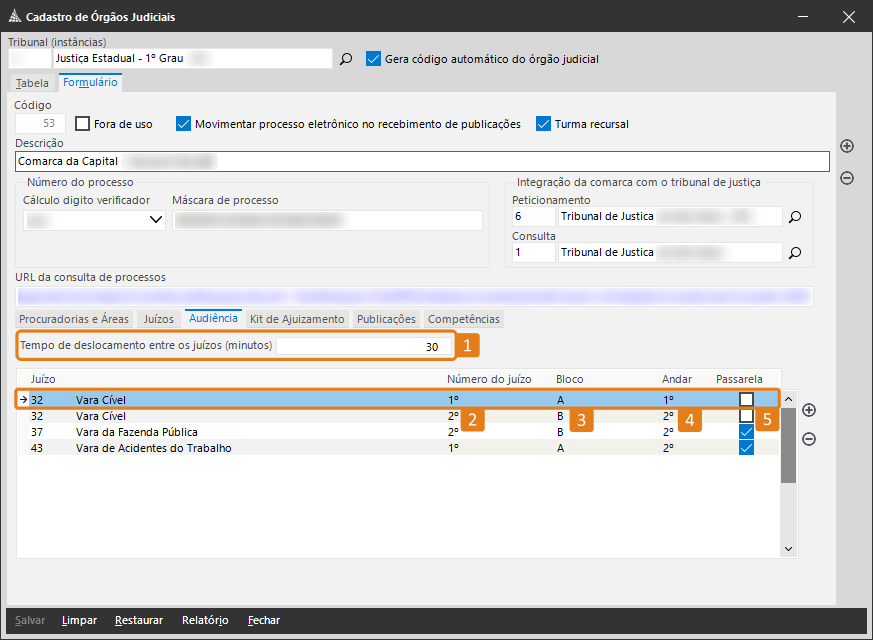Click the Limpar button
Screen dimensions: 873x640
[x=79, y=620]
